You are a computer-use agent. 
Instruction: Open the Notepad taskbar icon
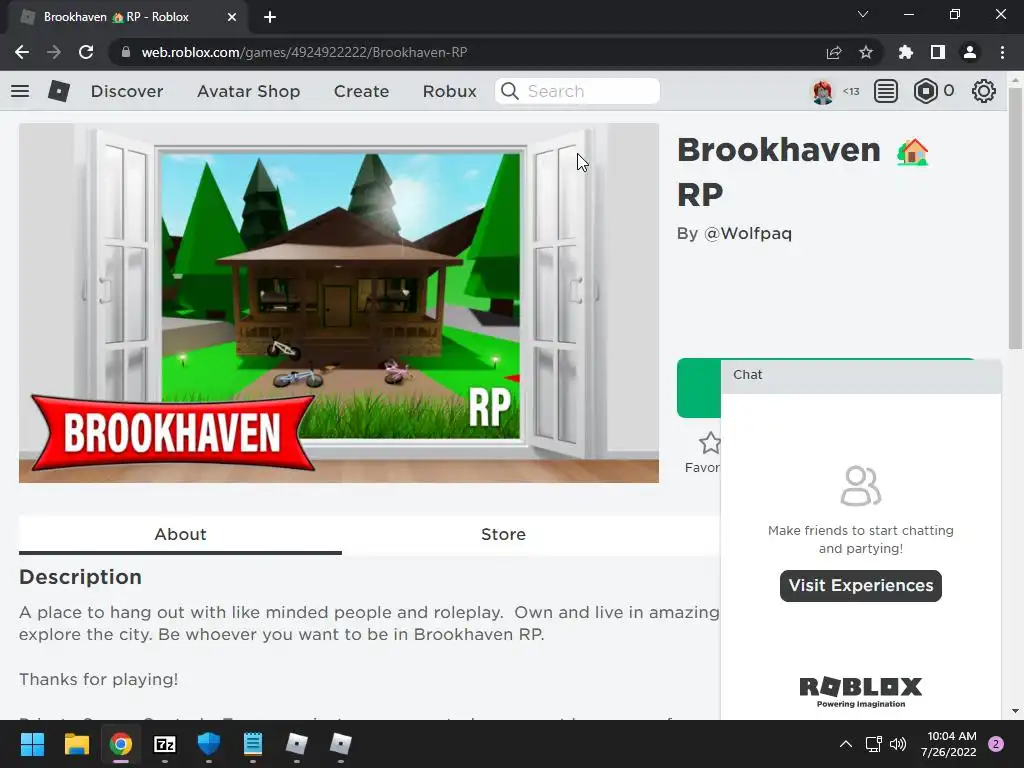coord(253,744)
